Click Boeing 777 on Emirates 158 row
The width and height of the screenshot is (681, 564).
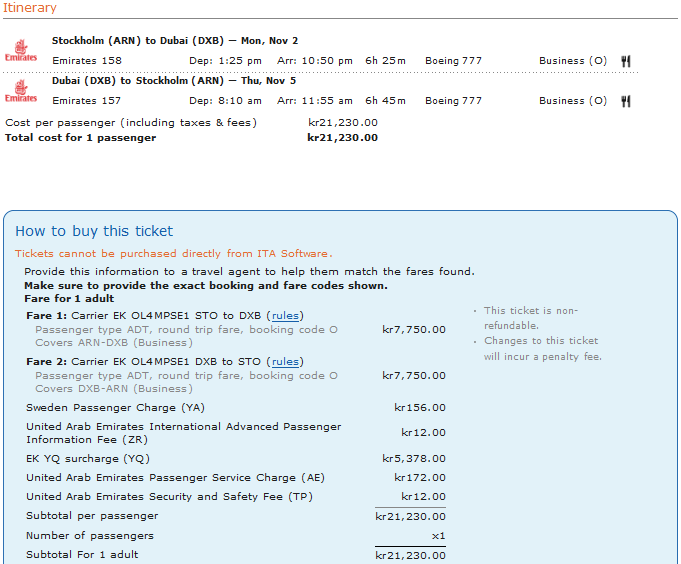coord(453,61)
